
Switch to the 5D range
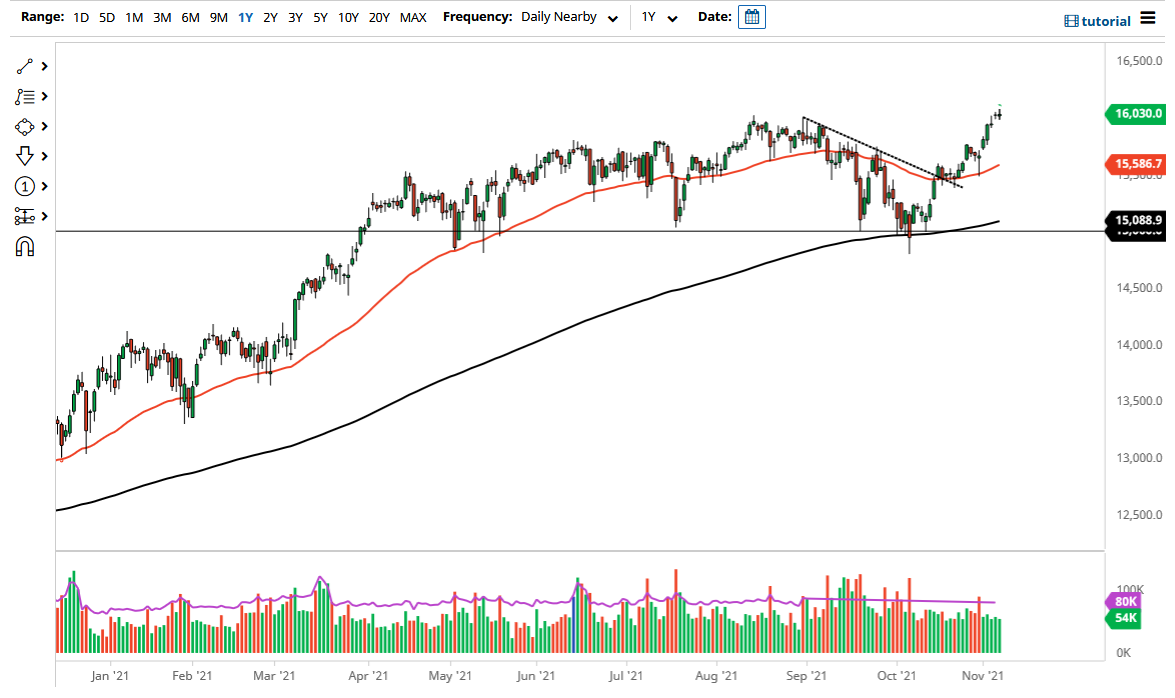[106, 17]
